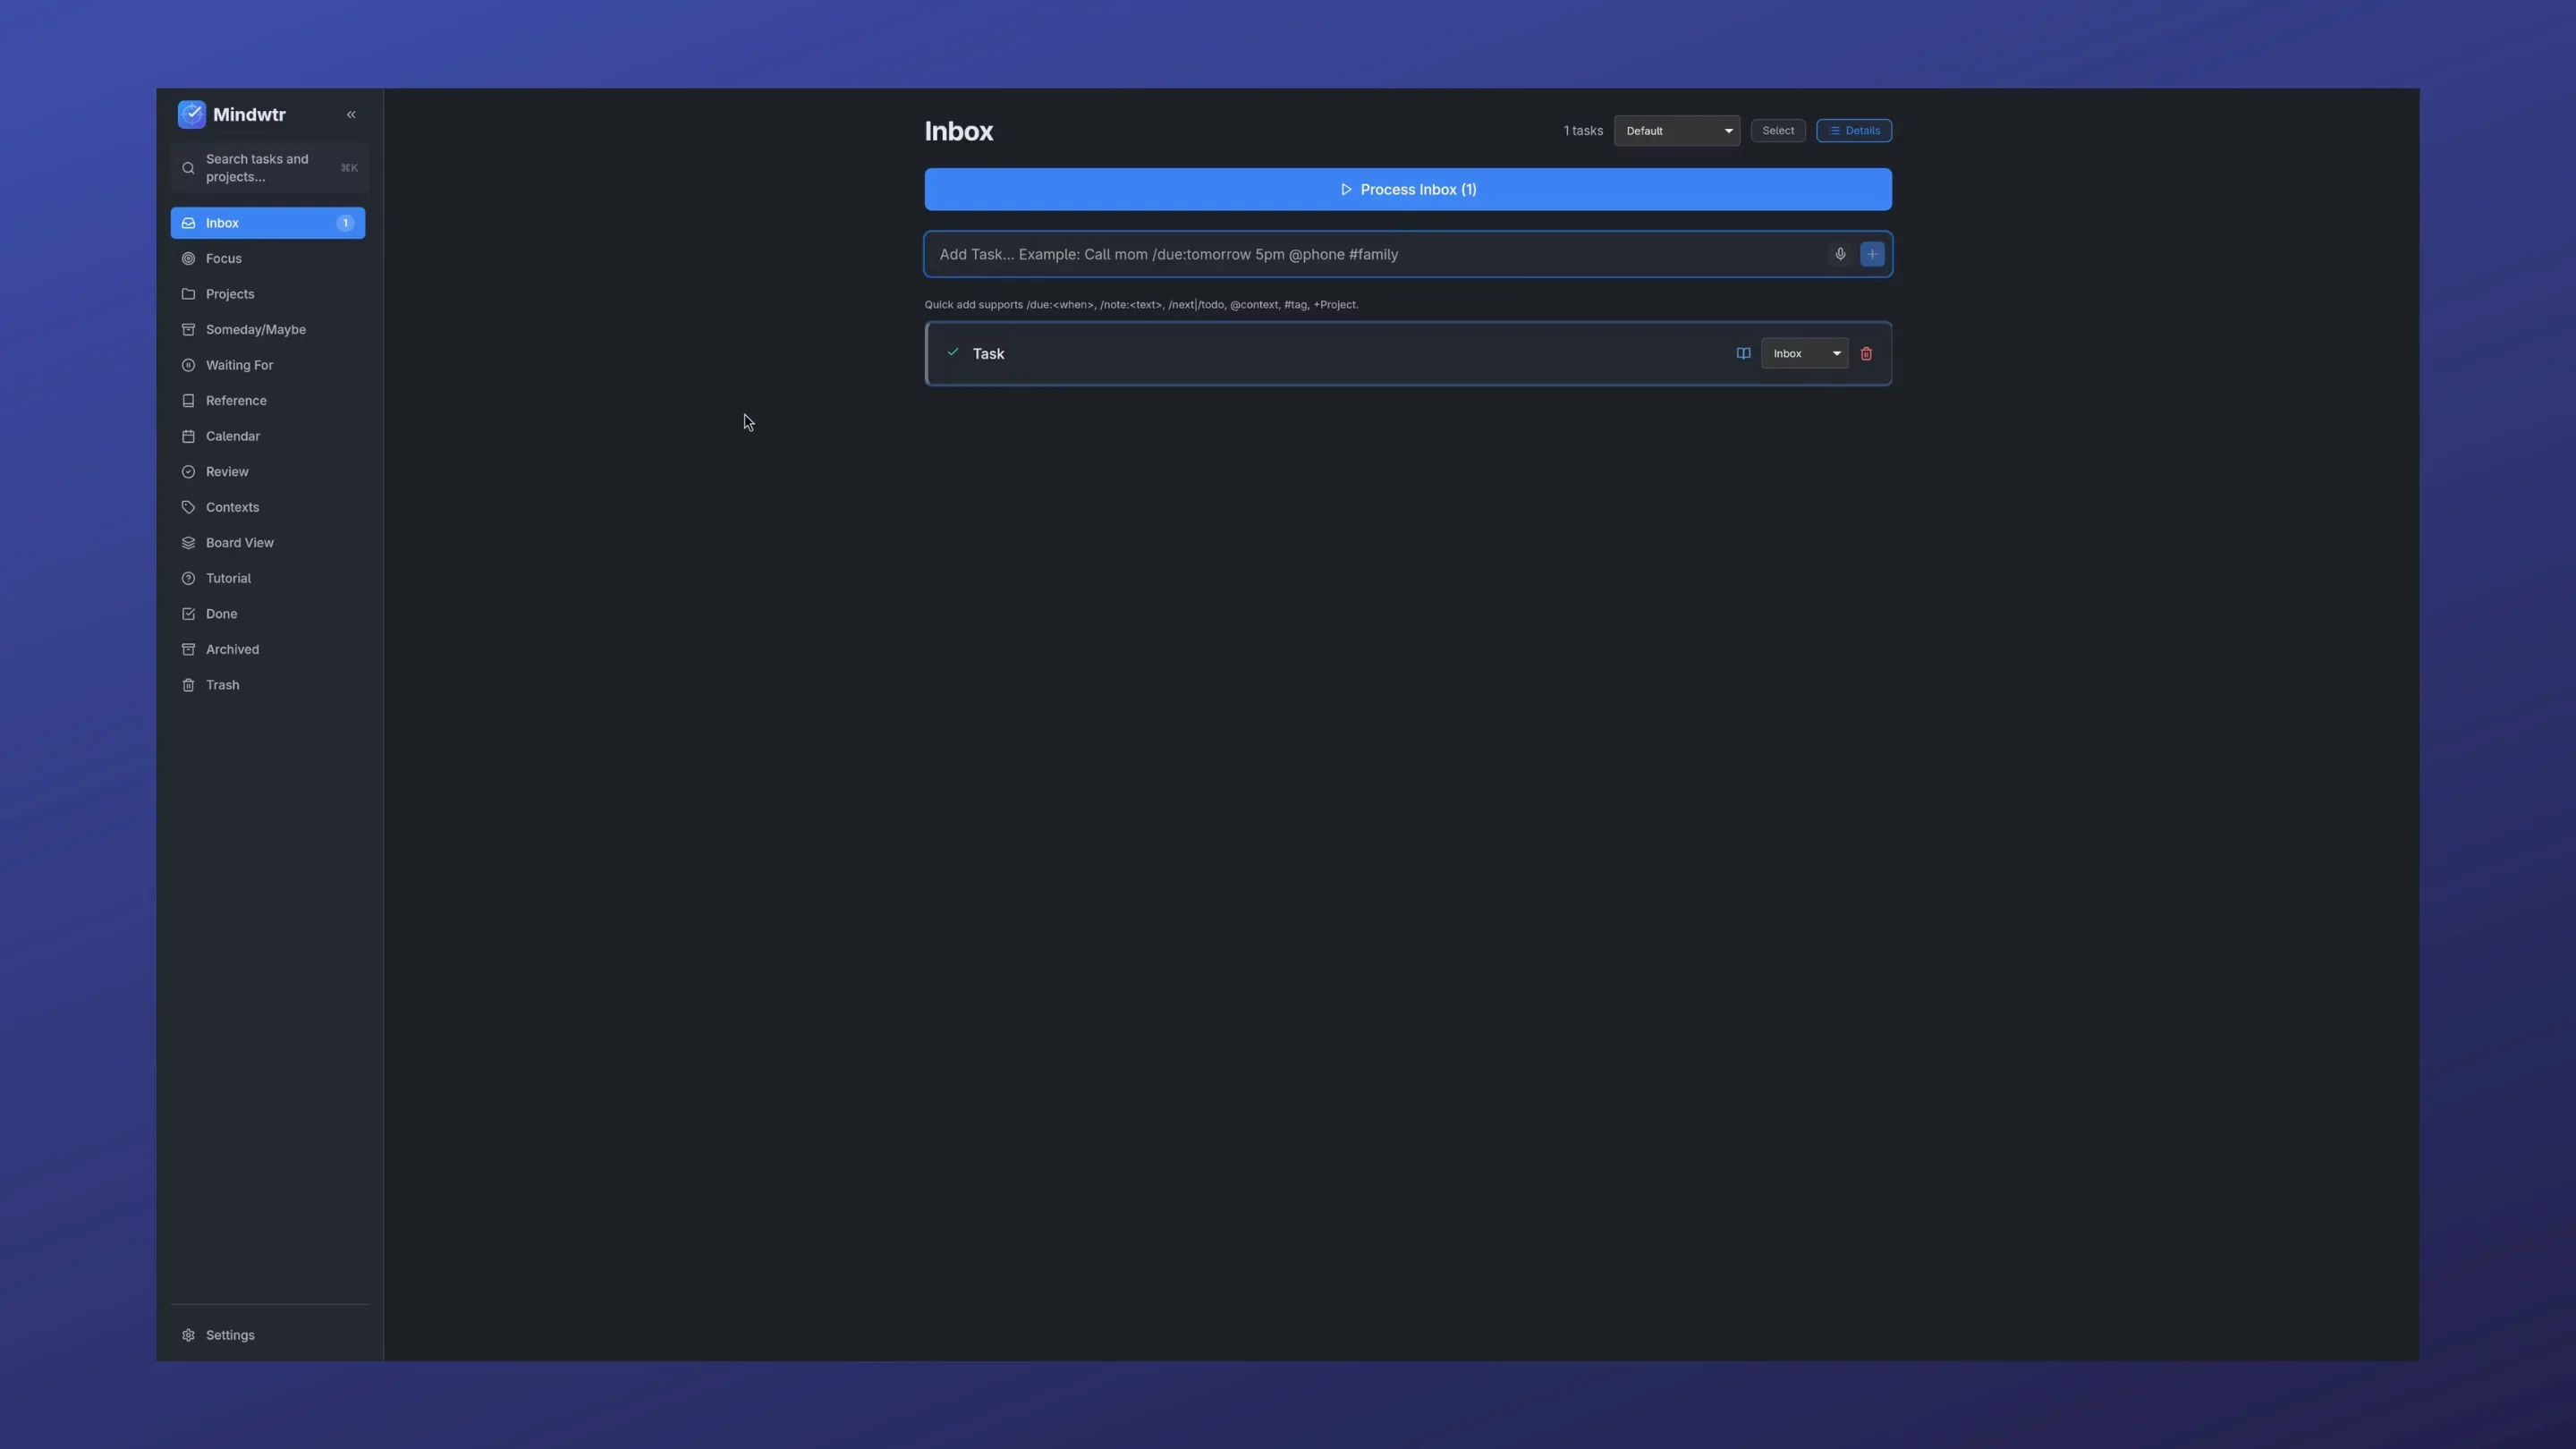
Task: Toggle the green checkmark on the Task
Action: coord(952,353)
